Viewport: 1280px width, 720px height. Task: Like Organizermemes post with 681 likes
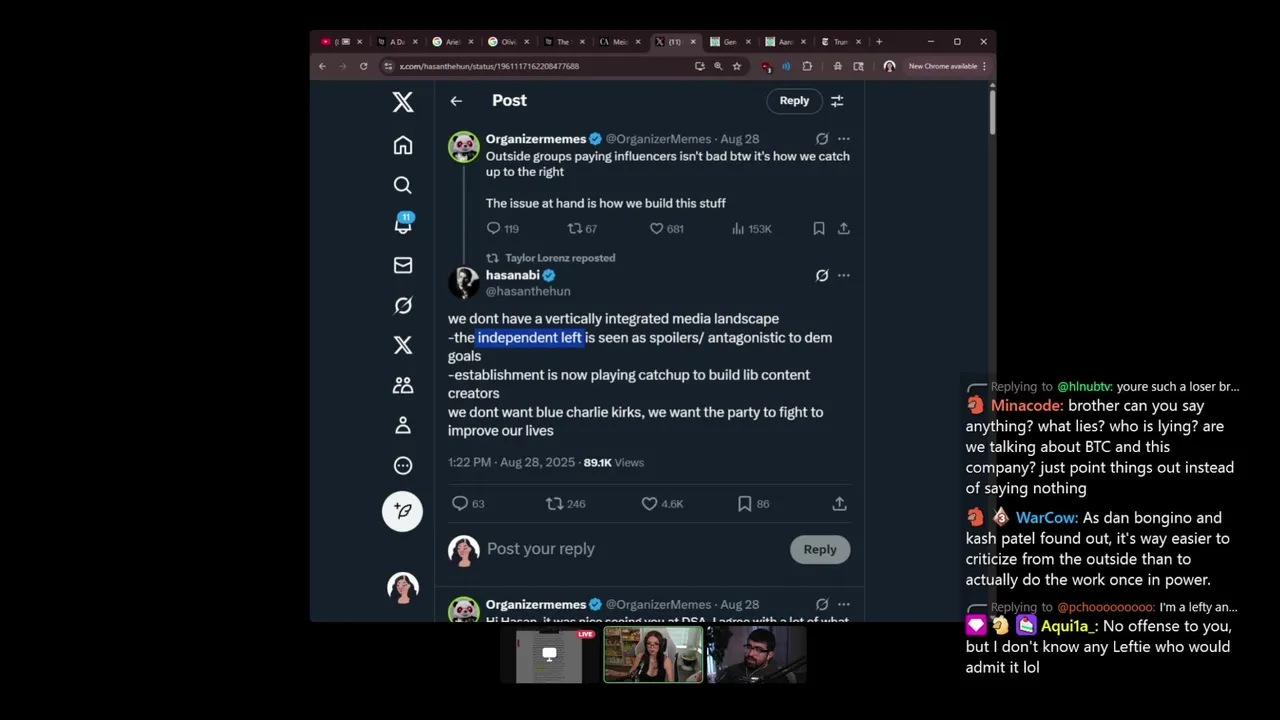tap(666, 229)
